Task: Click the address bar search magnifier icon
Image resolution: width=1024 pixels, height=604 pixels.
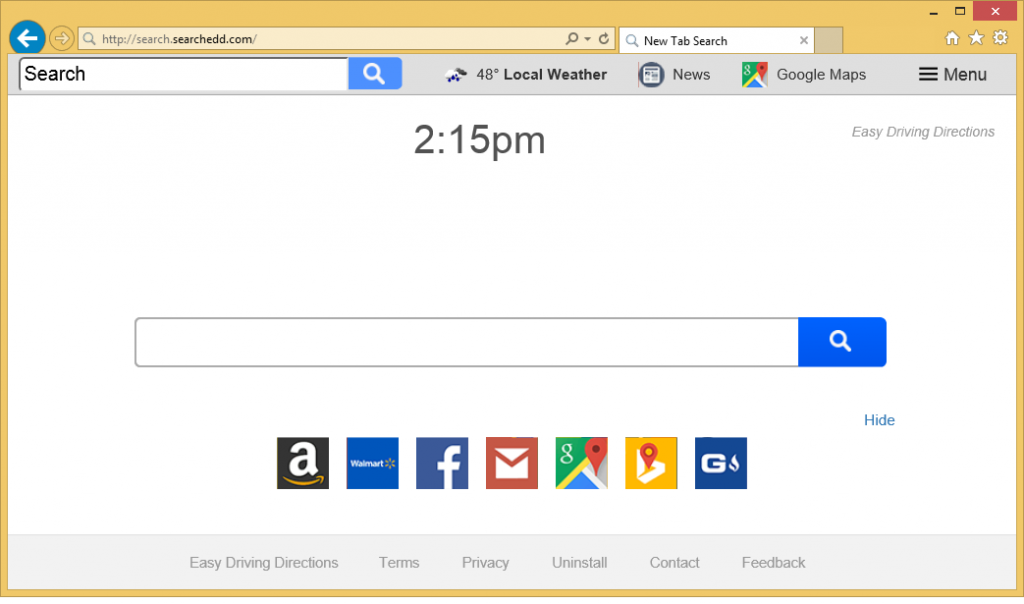Action: pos(571,39)
